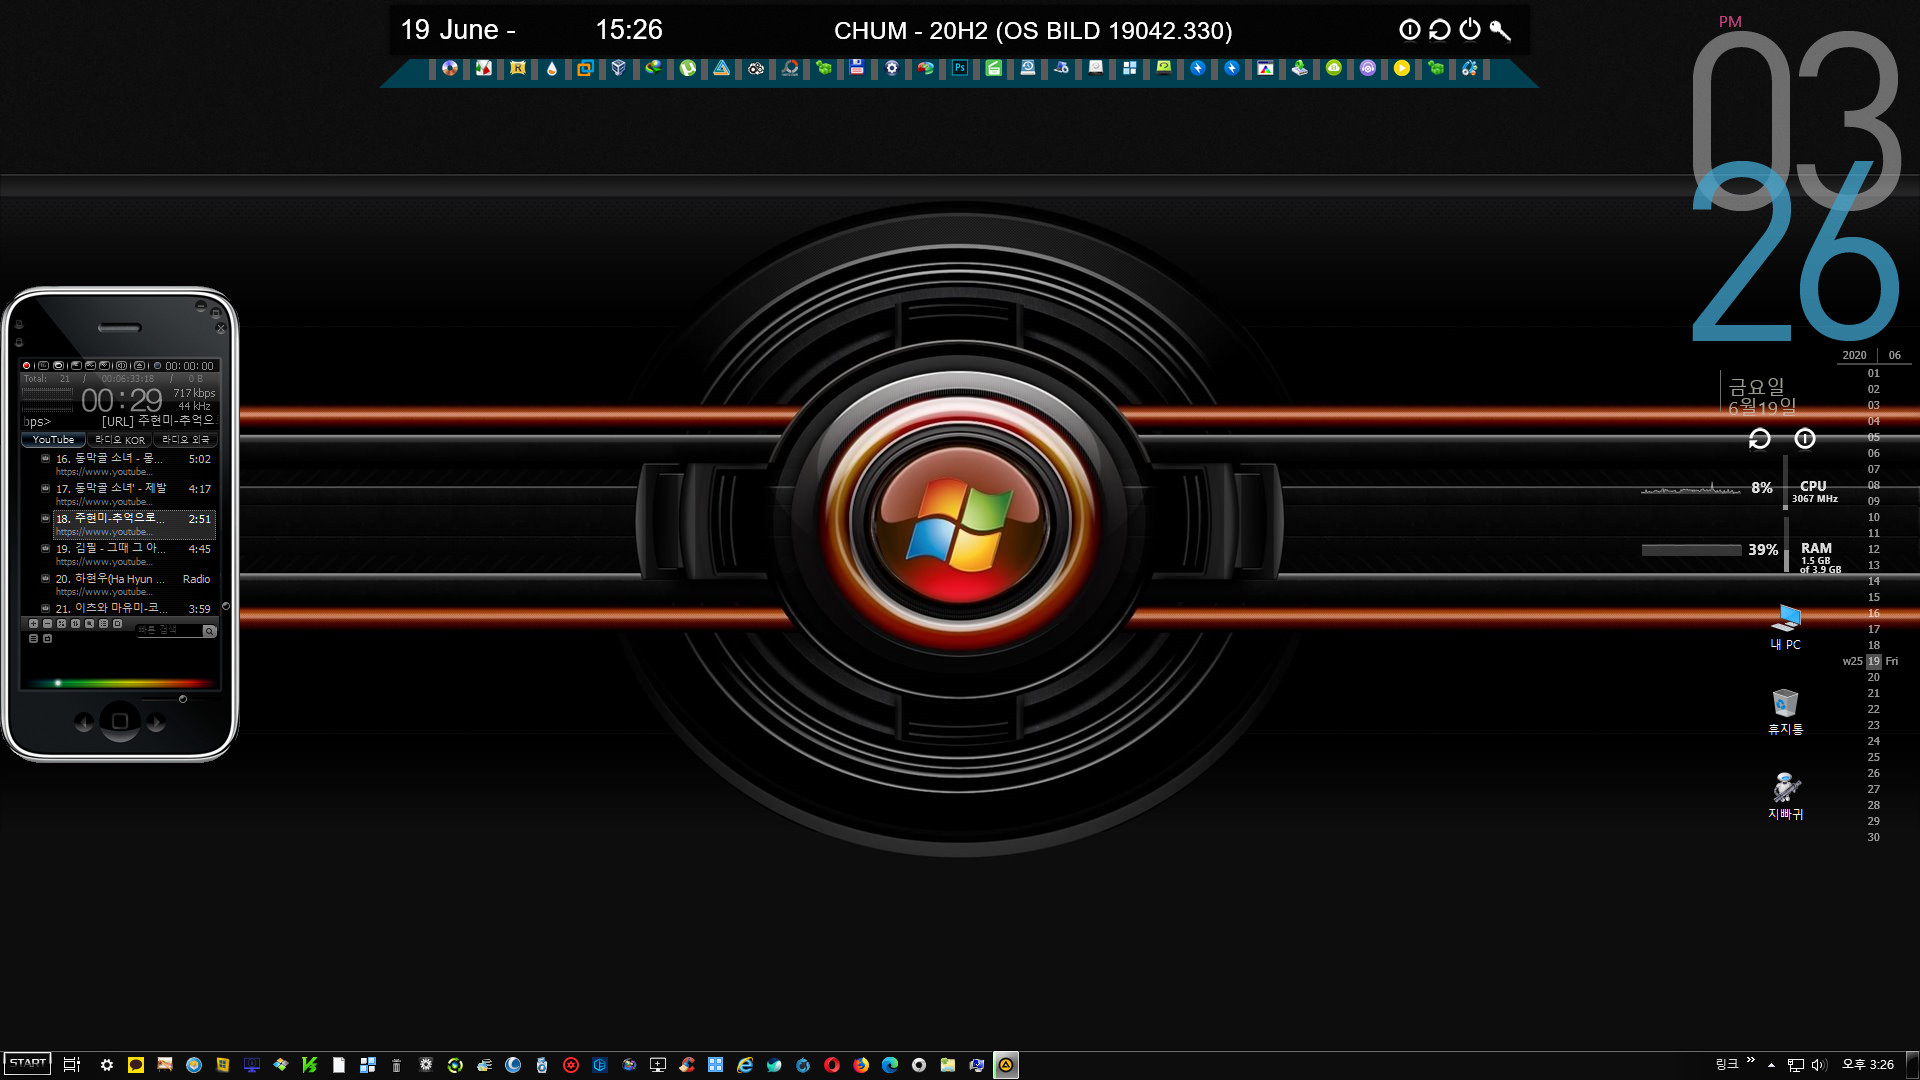Click the green V icon on taskbar

[x=310, y=1065]
